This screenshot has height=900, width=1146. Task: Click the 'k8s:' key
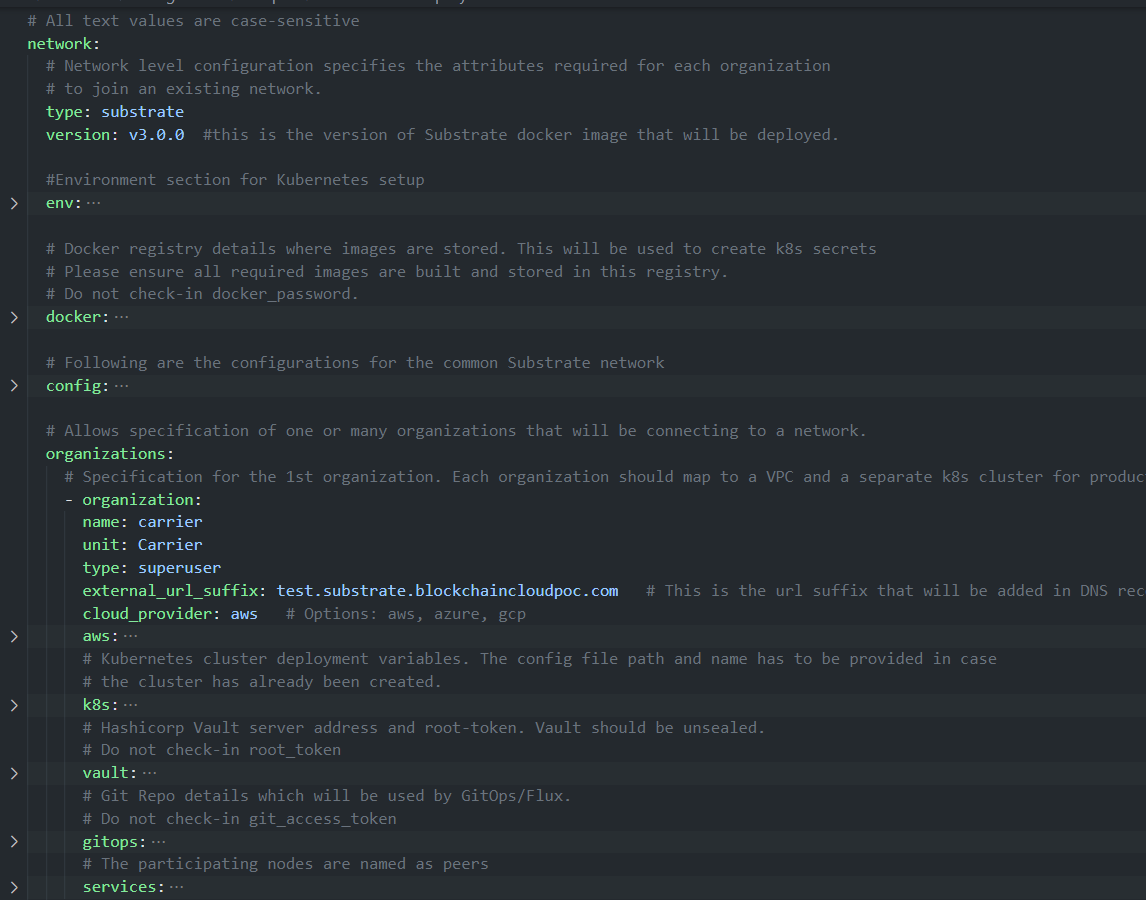[x=100, y=705]
